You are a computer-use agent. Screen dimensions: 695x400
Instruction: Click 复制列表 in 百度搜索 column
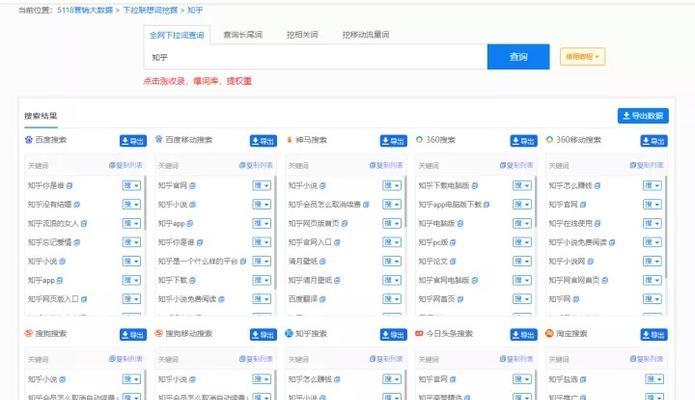[126, 165]
